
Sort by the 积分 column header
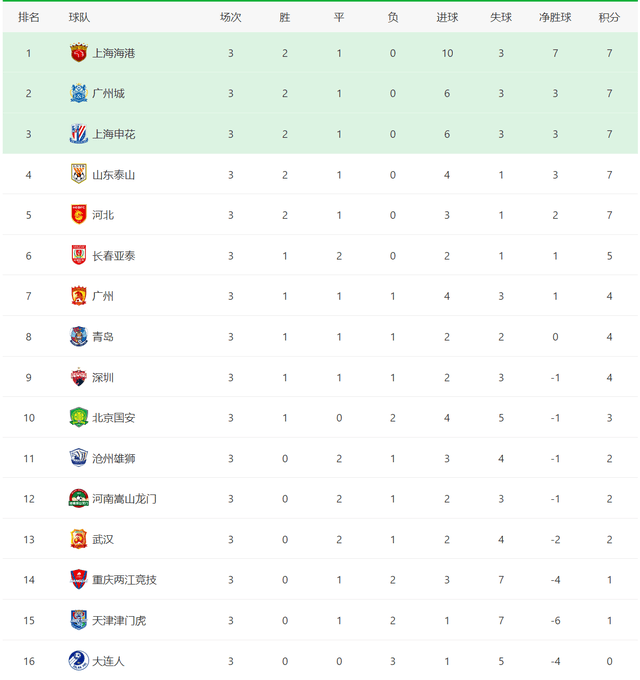pos(609,17)
